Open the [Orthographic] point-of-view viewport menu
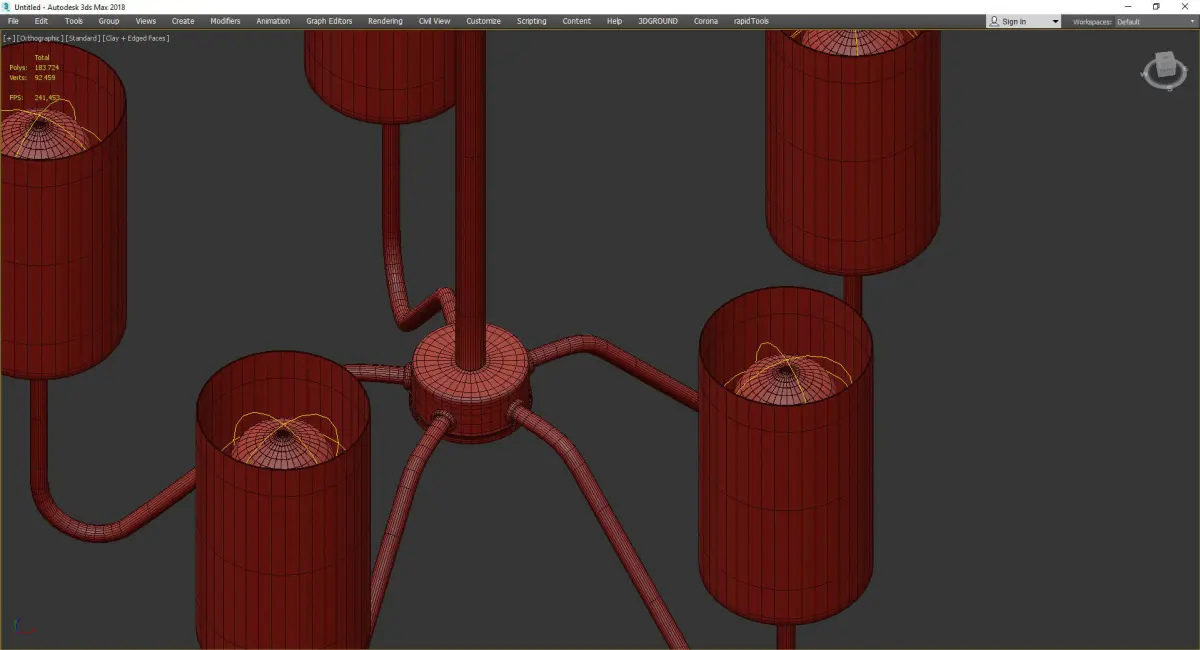This screenshot has width=1200, height=650. (39, 38)
